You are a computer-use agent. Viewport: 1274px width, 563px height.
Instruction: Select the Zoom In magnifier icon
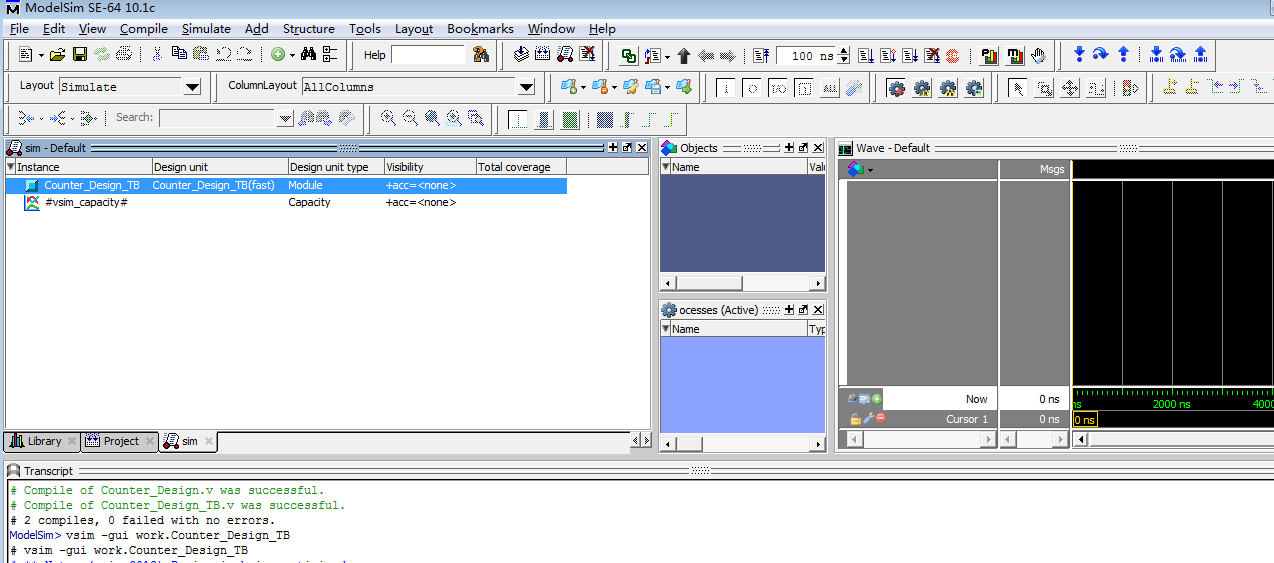(388, 118)
